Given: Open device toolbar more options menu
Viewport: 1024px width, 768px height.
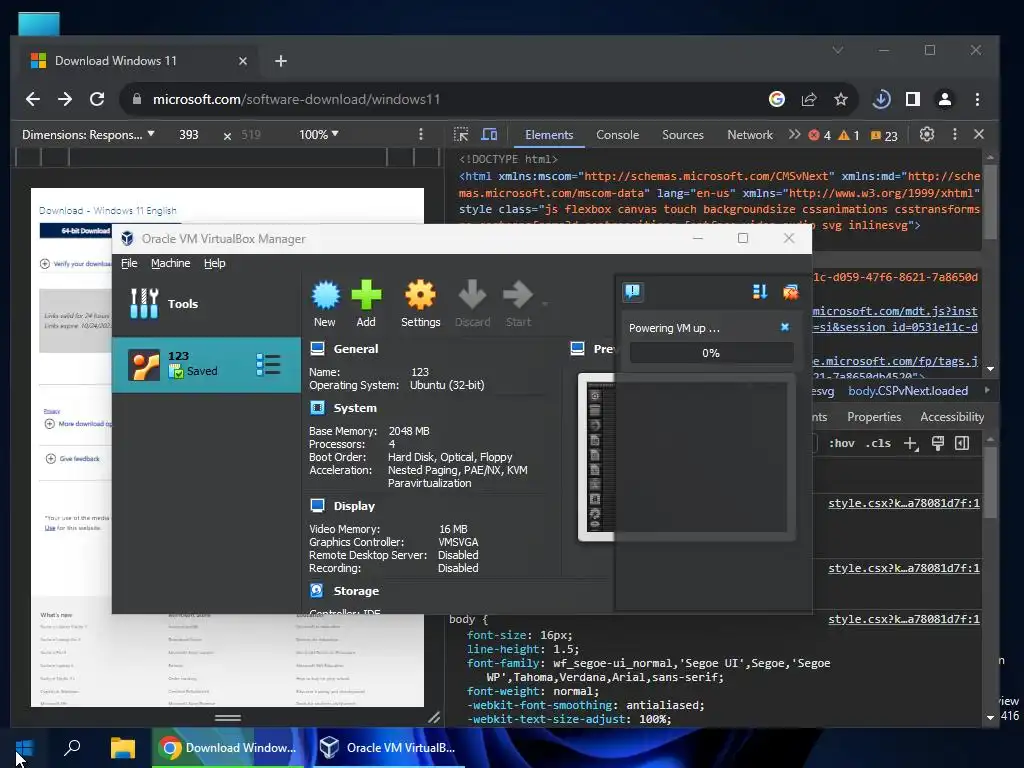Looking at the screenshot, I should point(421,135).
